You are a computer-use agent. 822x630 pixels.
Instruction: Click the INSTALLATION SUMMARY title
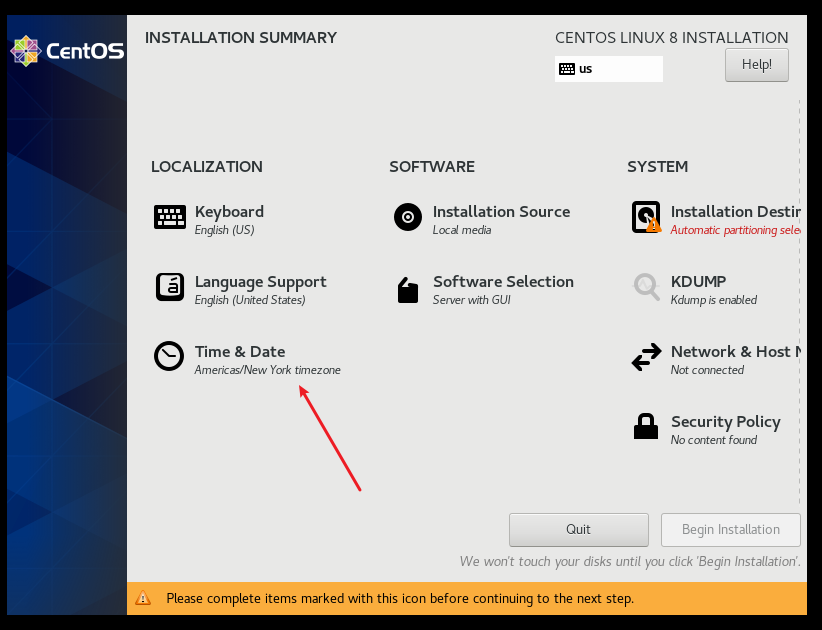(x=241, y=38)
